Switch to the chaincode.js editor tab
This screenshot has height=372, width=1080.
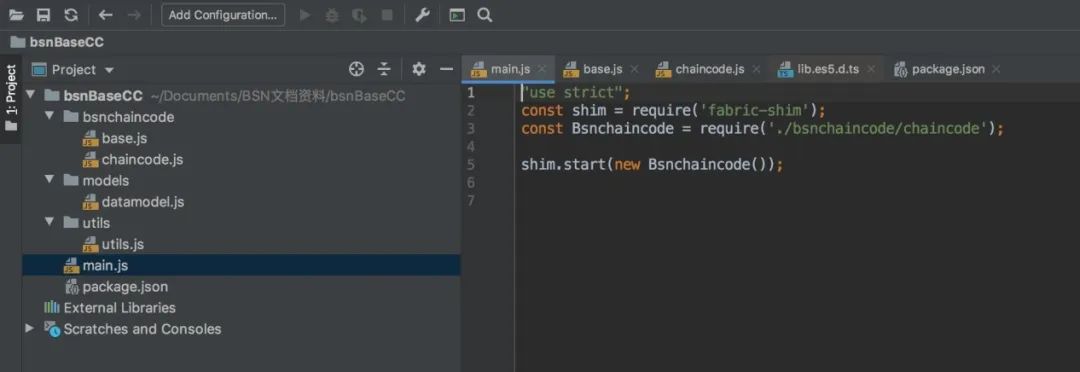tap(709, 69)
